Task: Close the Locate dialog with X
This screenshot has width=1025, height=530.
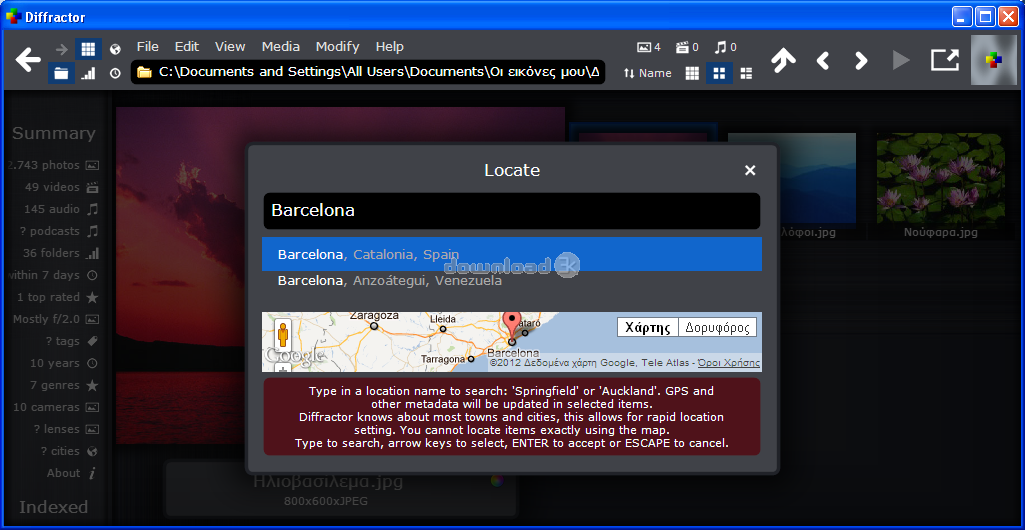Action: [750, 171]
